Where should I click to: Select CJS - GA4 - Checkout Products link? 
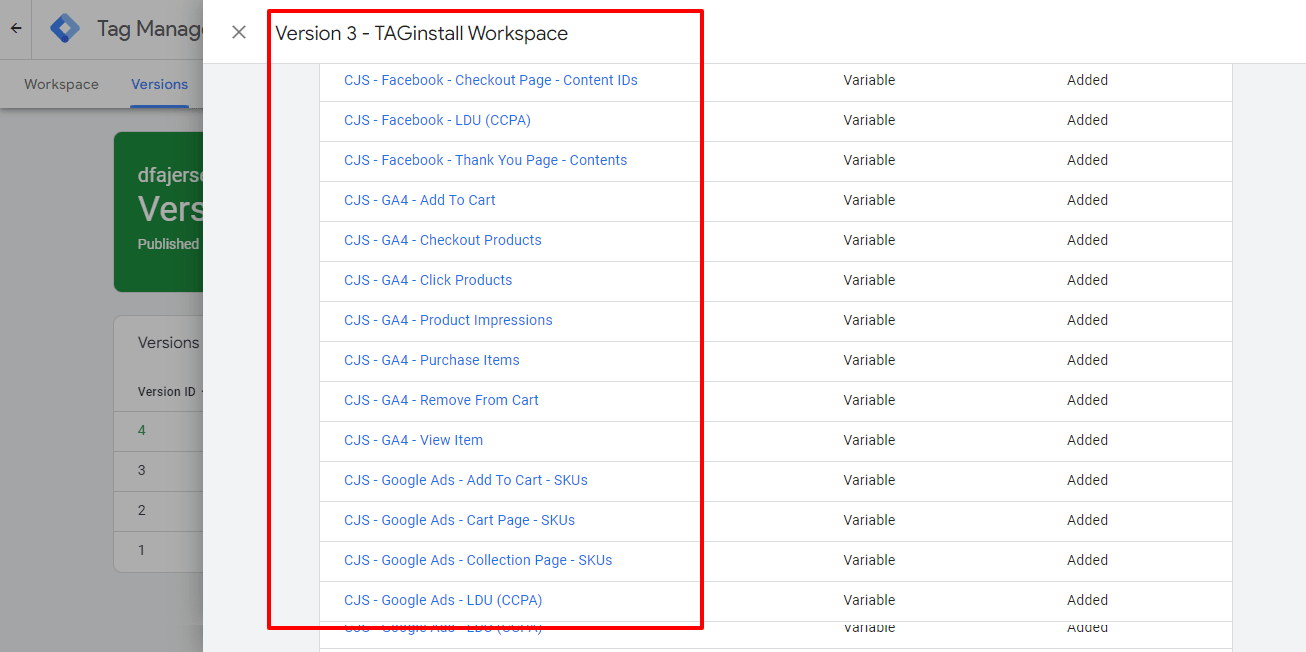(x=442, y=240)
